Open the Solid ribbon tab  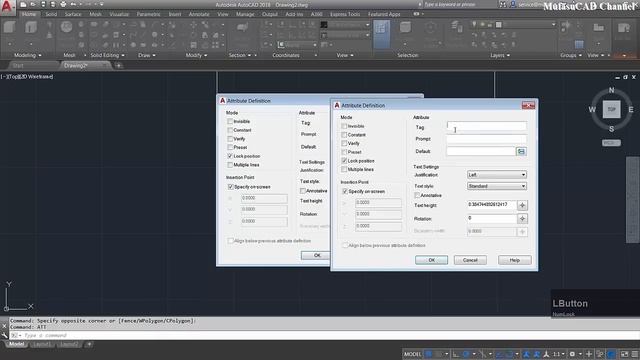click(51, 14)
